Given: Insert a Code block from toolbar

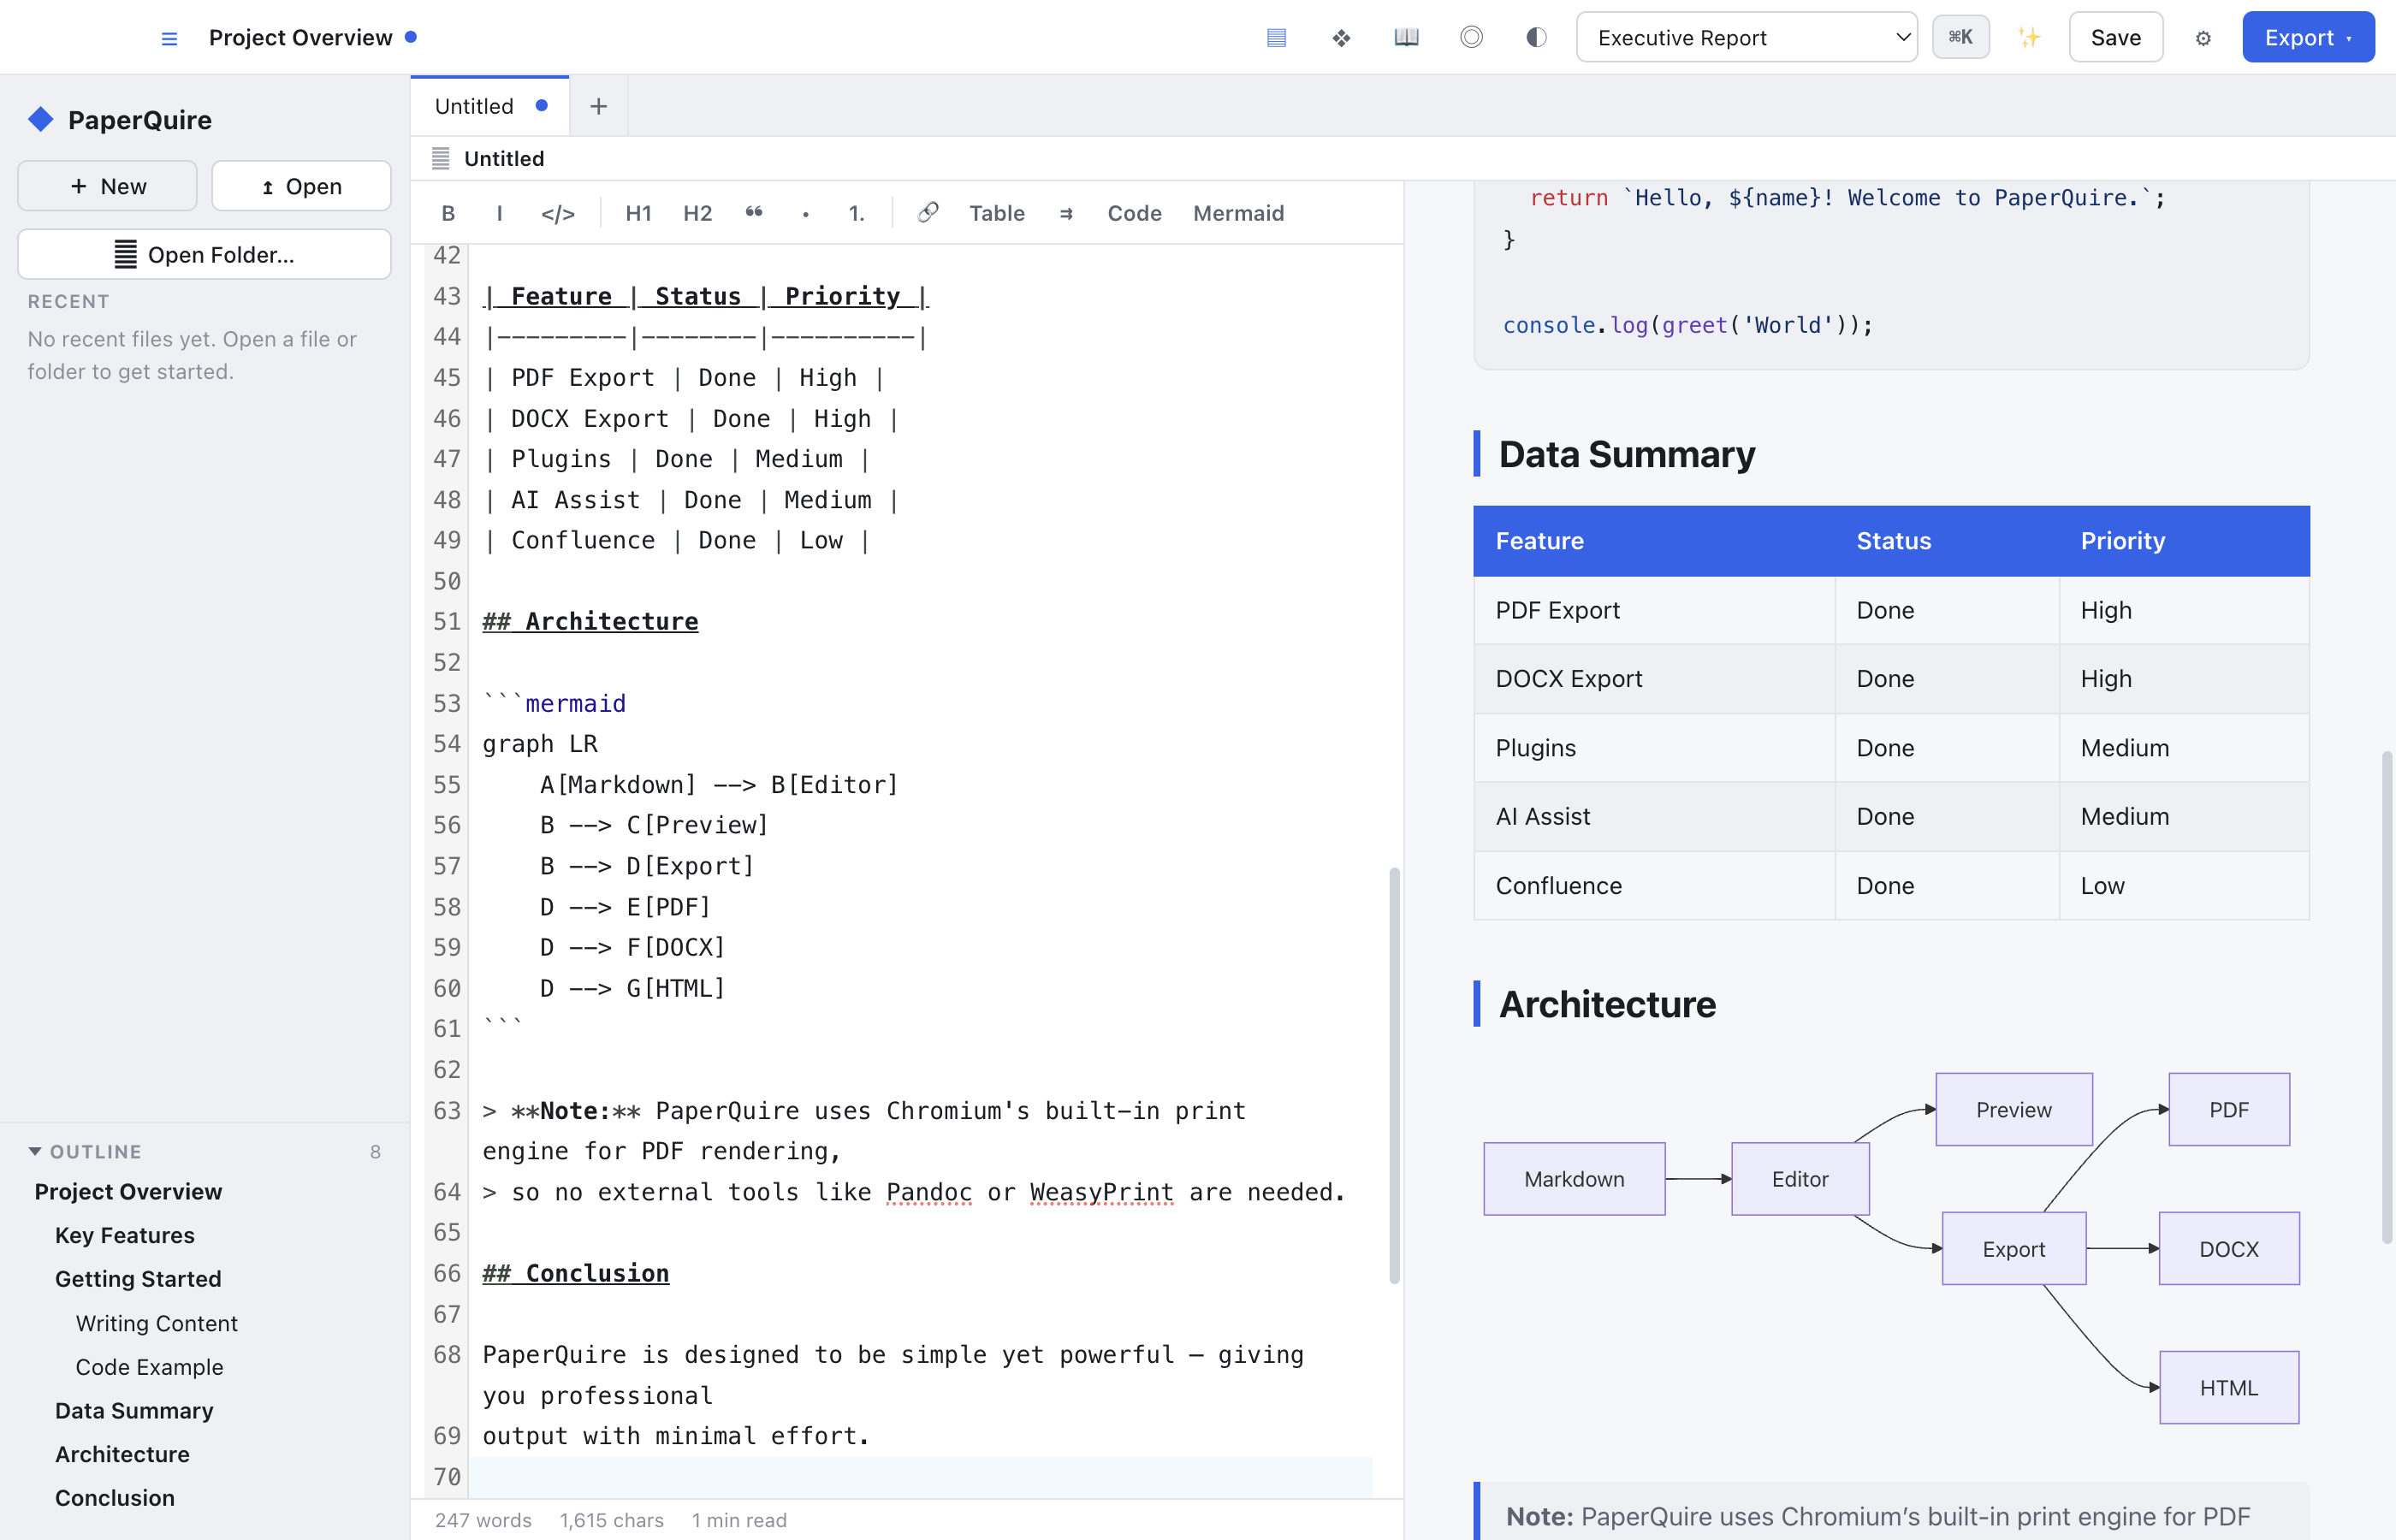Looking at the screenshot, I should [1134, 213].
